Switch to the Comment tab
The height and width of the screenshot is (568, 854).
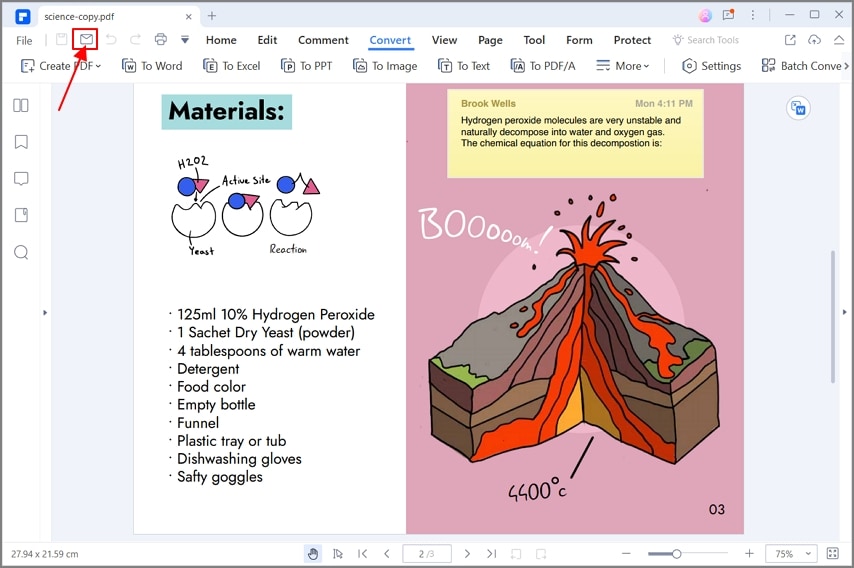[x=323, y=40]
